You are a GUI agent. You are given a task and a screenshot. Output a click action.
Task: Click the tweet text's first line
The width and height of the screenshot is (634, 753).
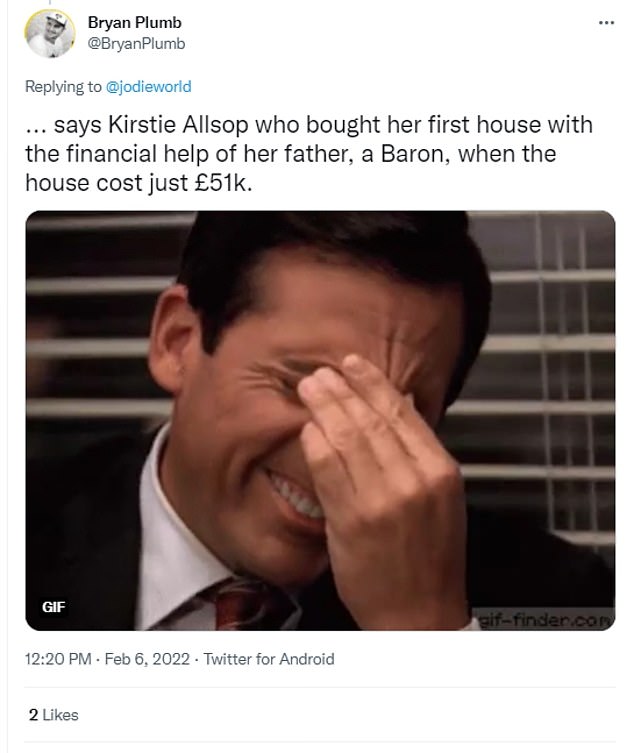click(308, 125)
